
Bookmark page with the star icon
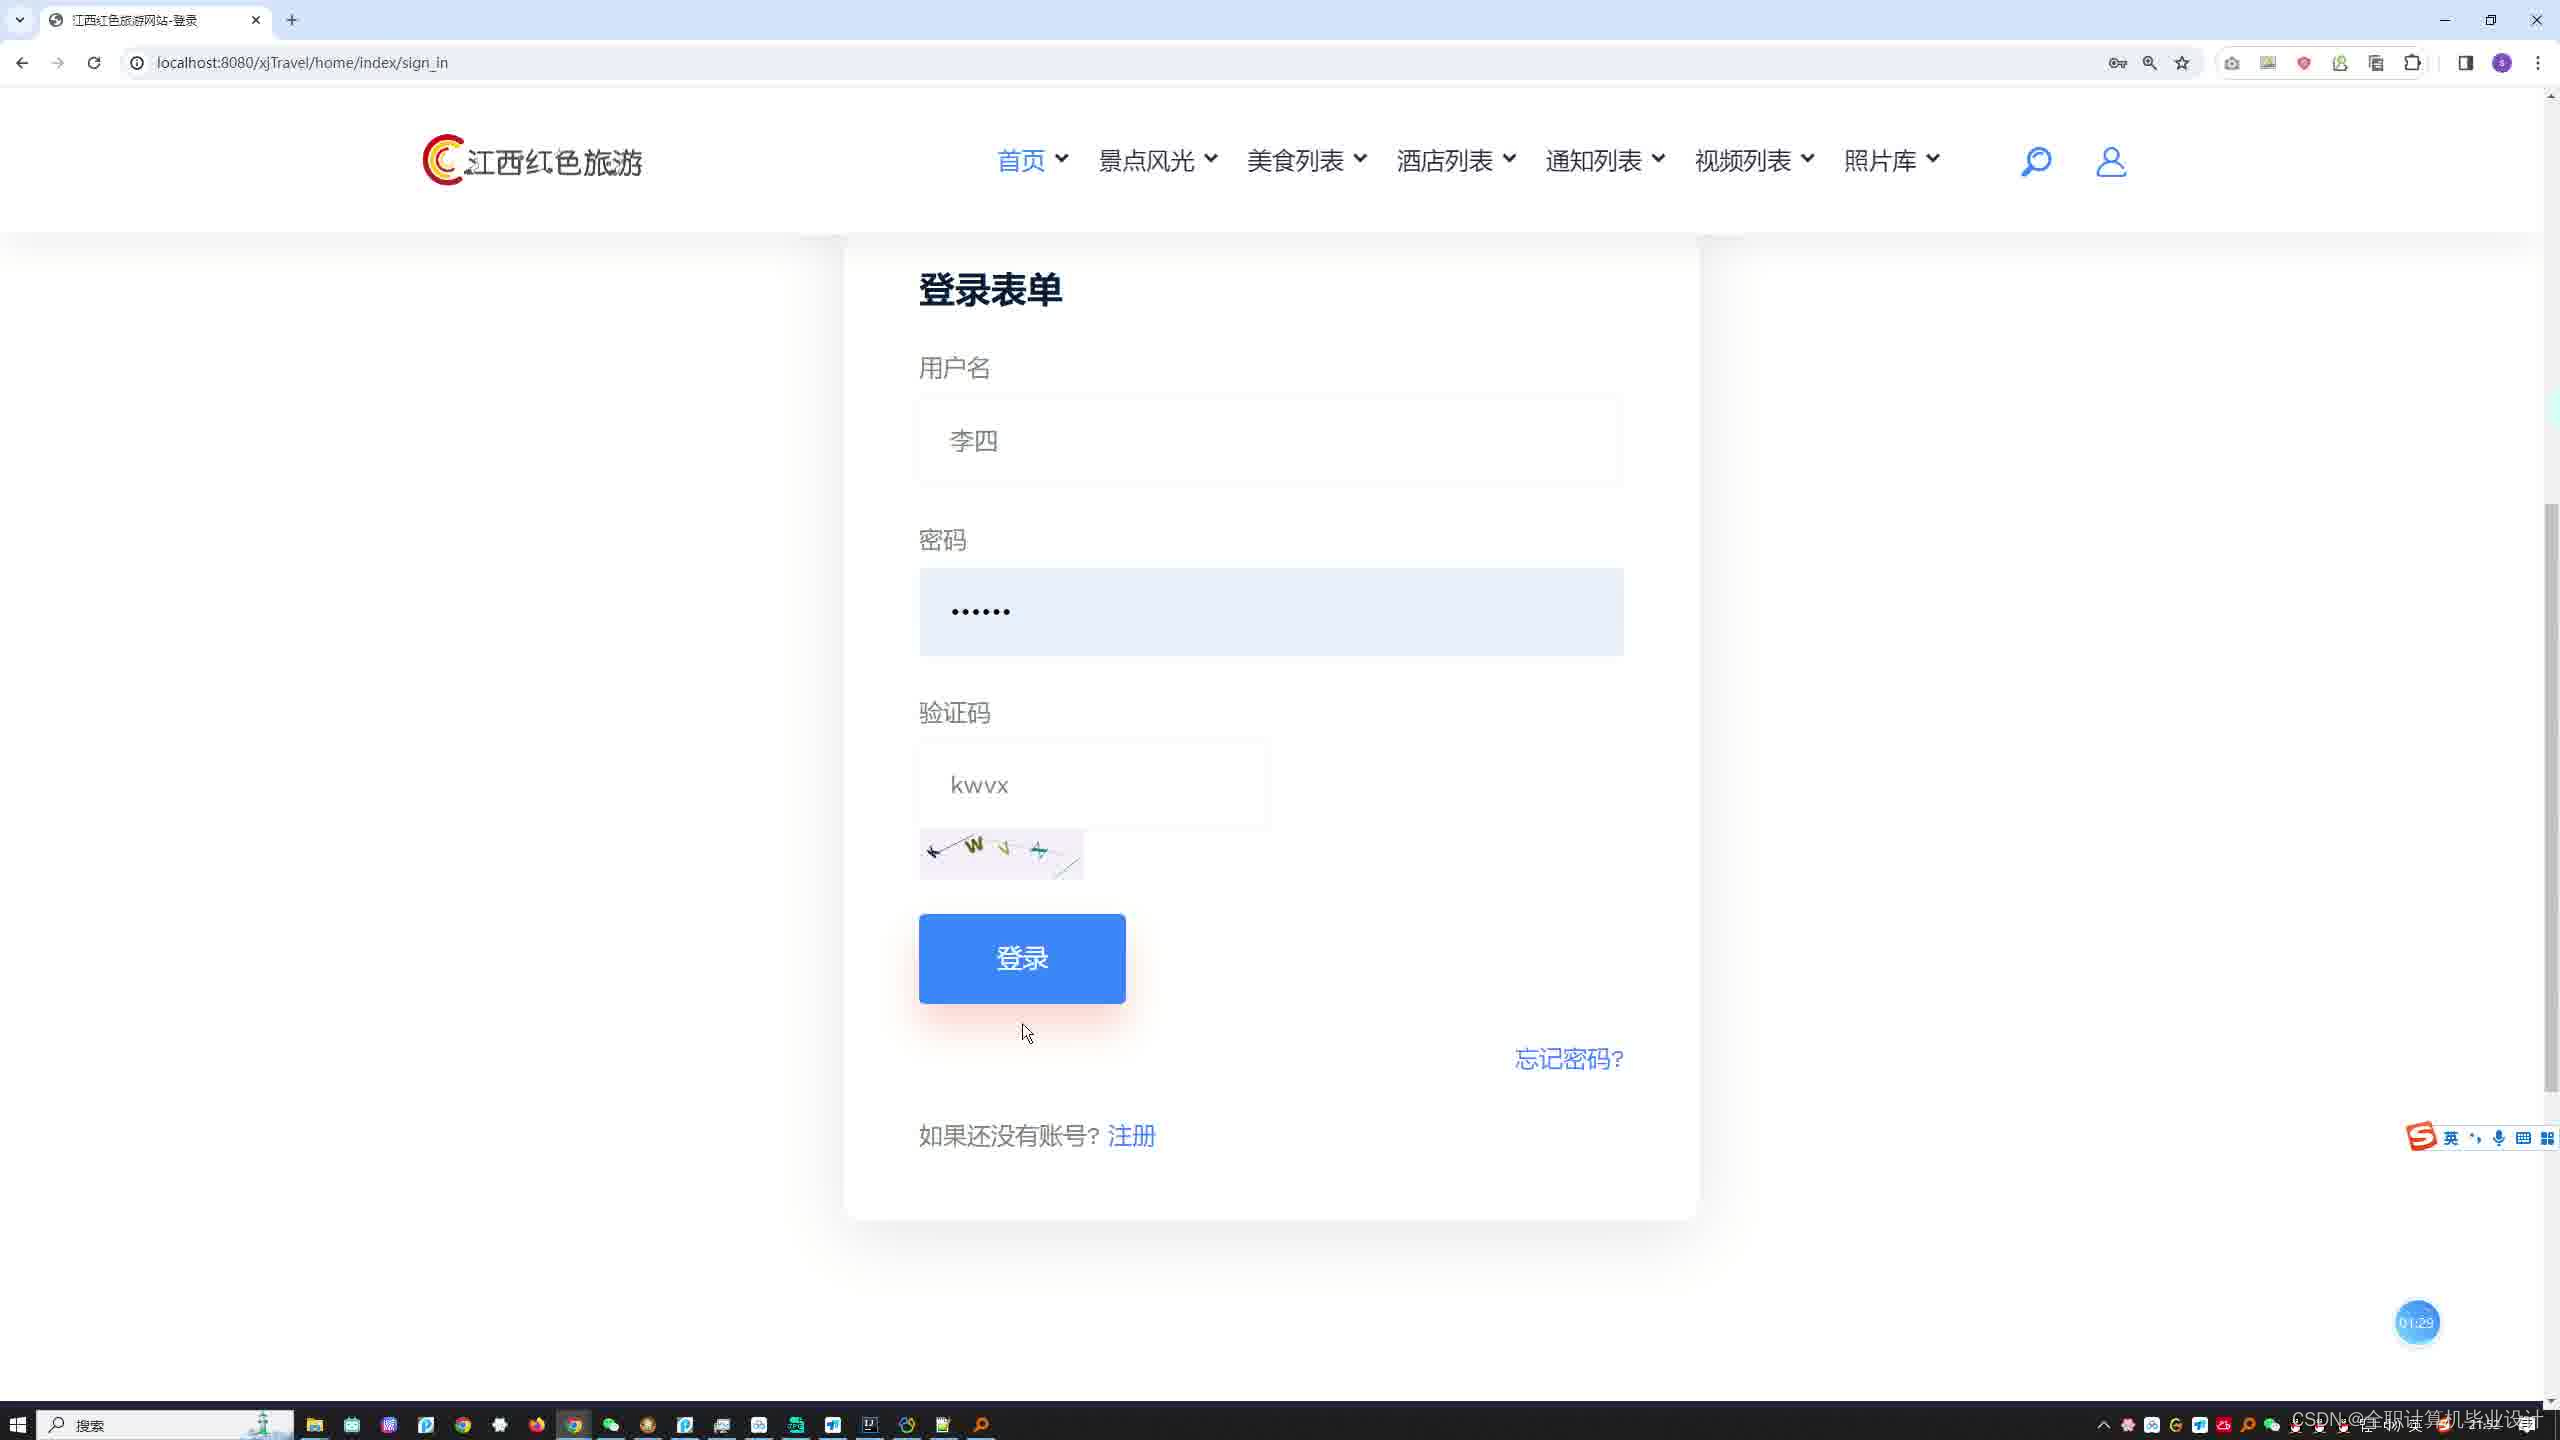click(x=2182, y=63)
